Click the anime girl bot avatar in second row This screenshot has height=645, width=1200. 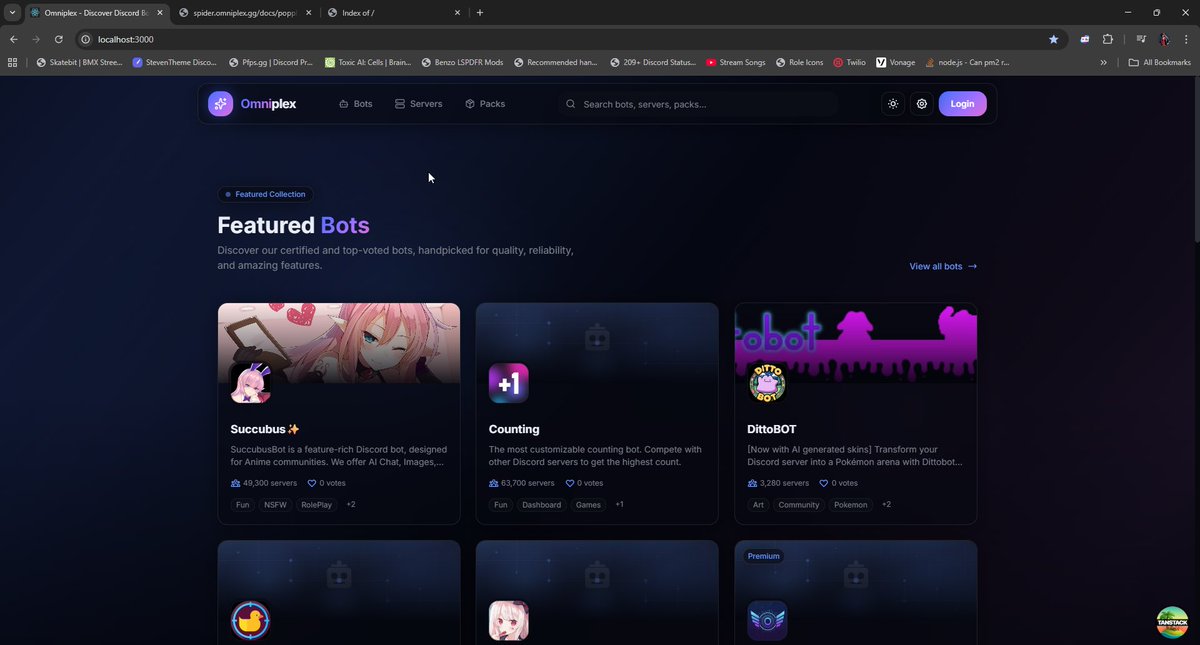coord(509,620)
